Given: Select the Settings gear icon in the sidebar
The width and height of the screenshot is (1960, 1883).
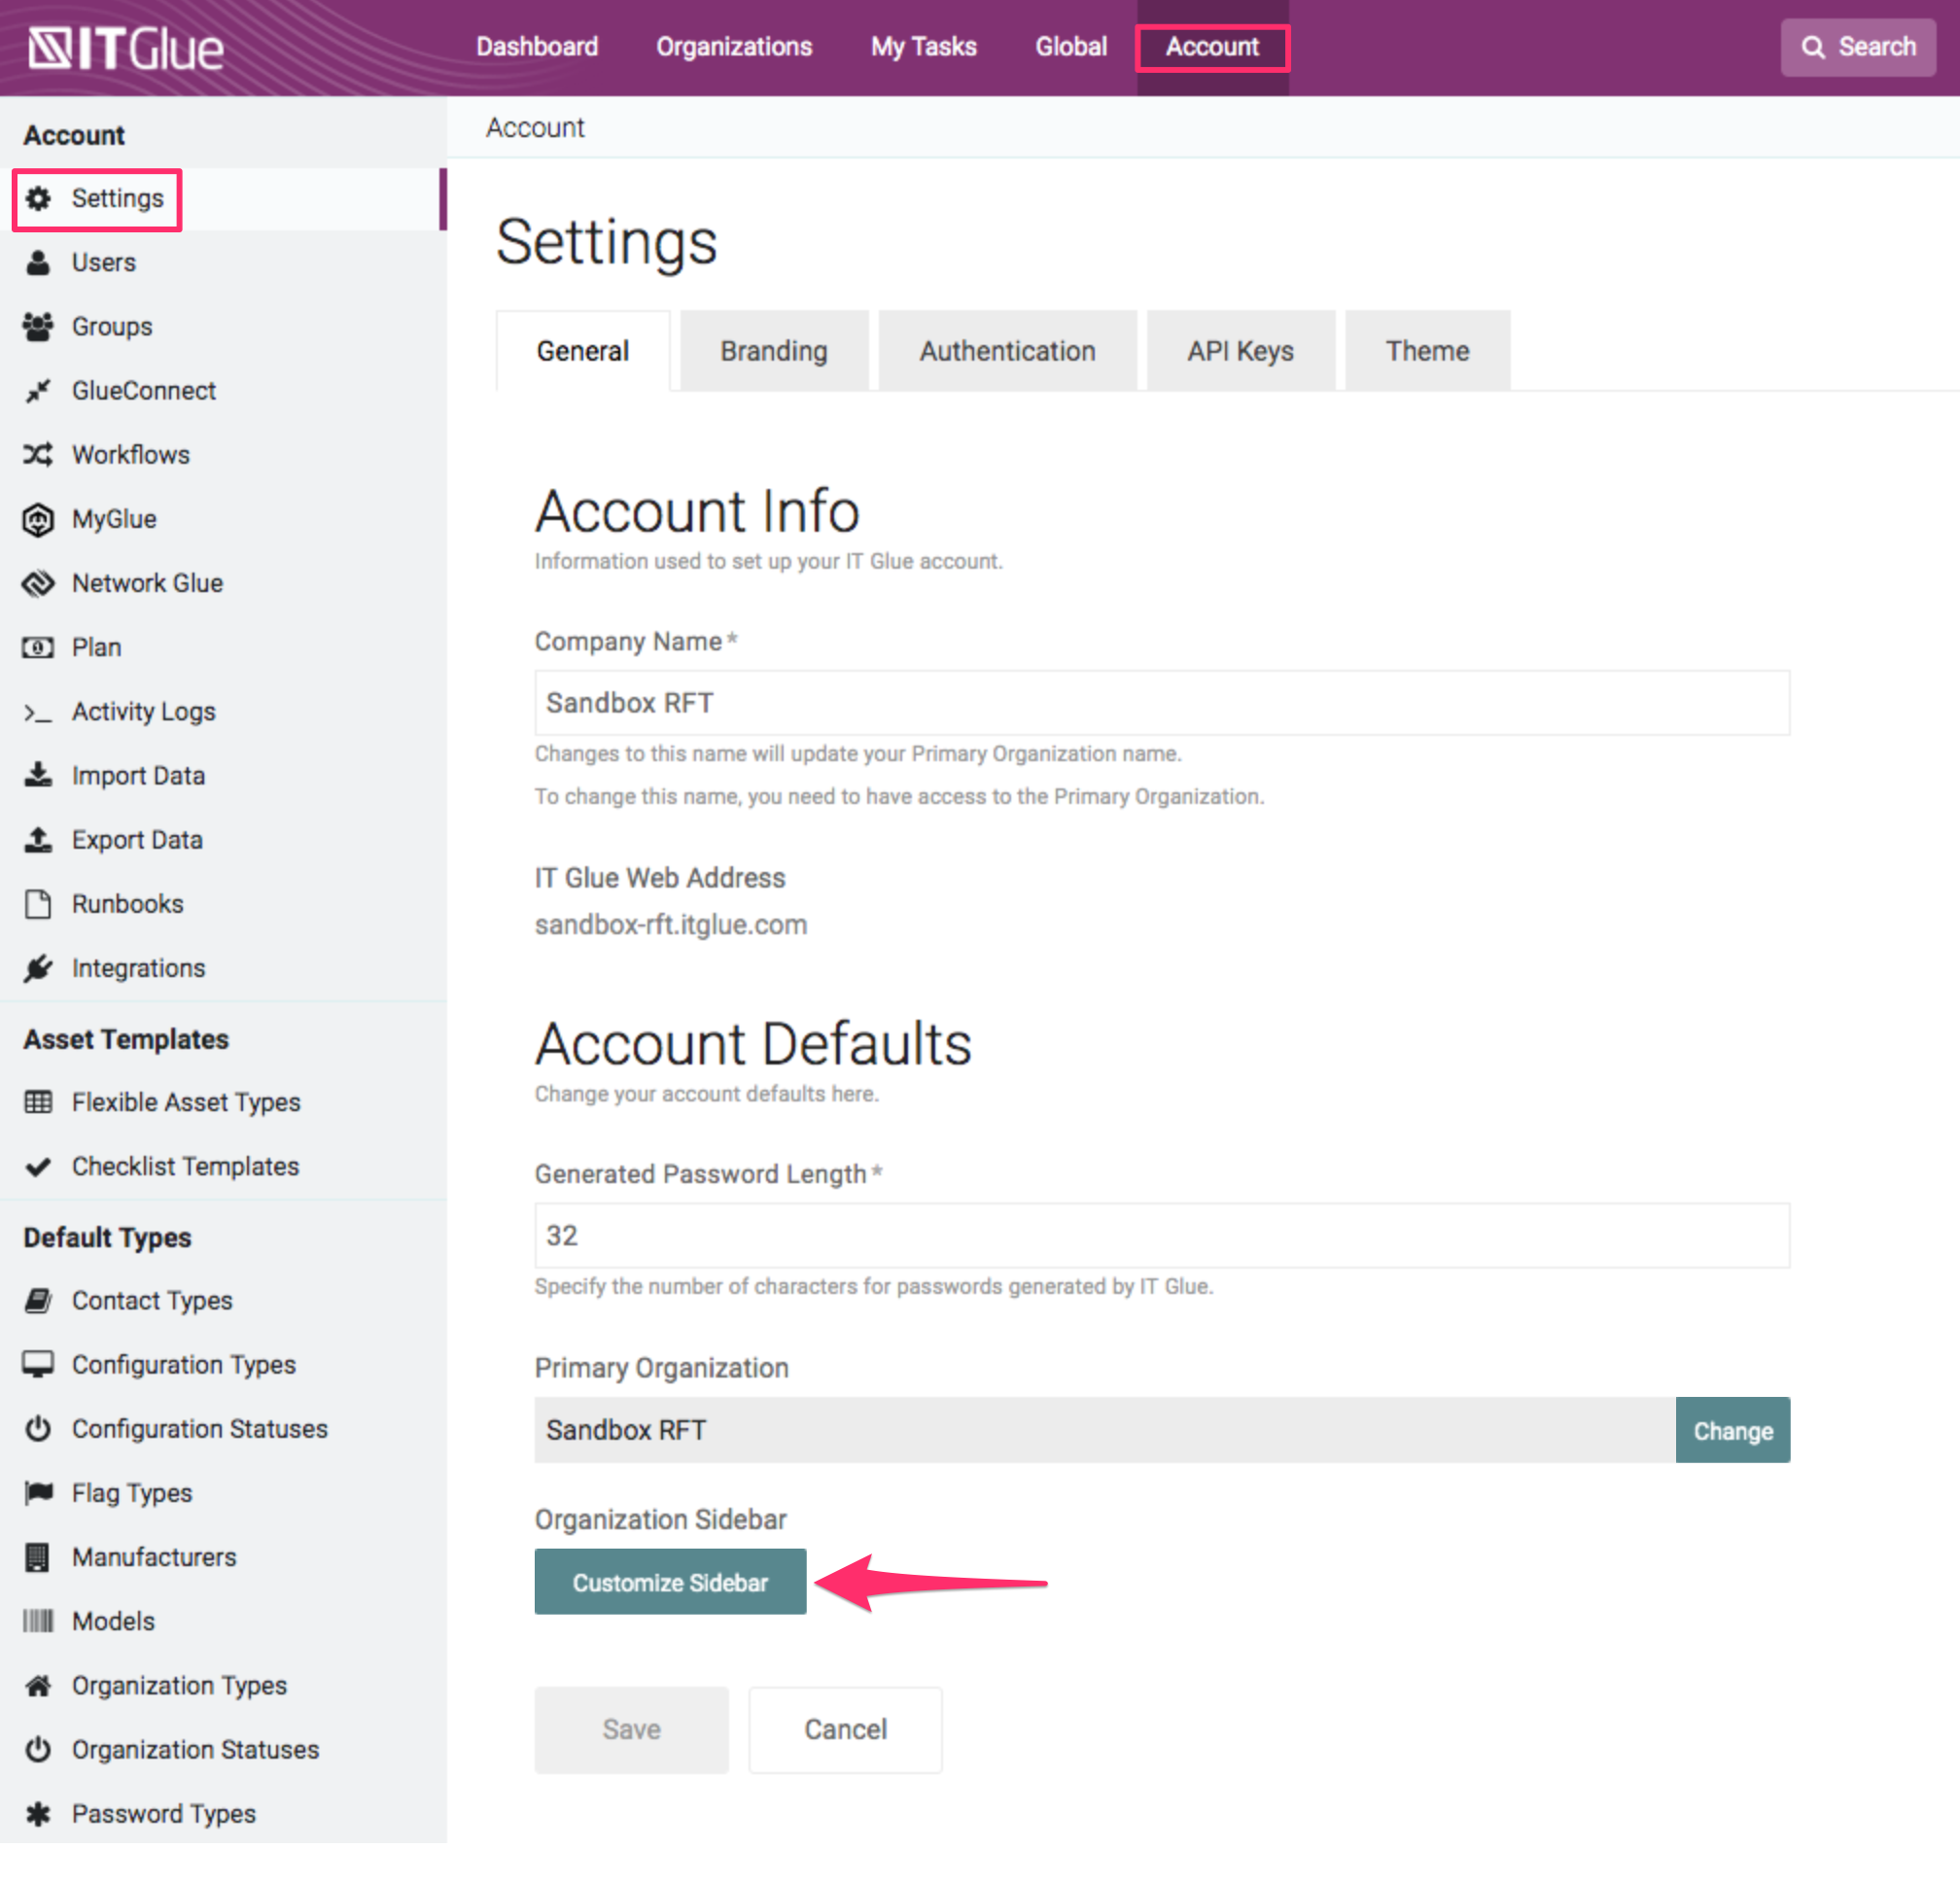Looking at the screenshot, I should [39, 198].
